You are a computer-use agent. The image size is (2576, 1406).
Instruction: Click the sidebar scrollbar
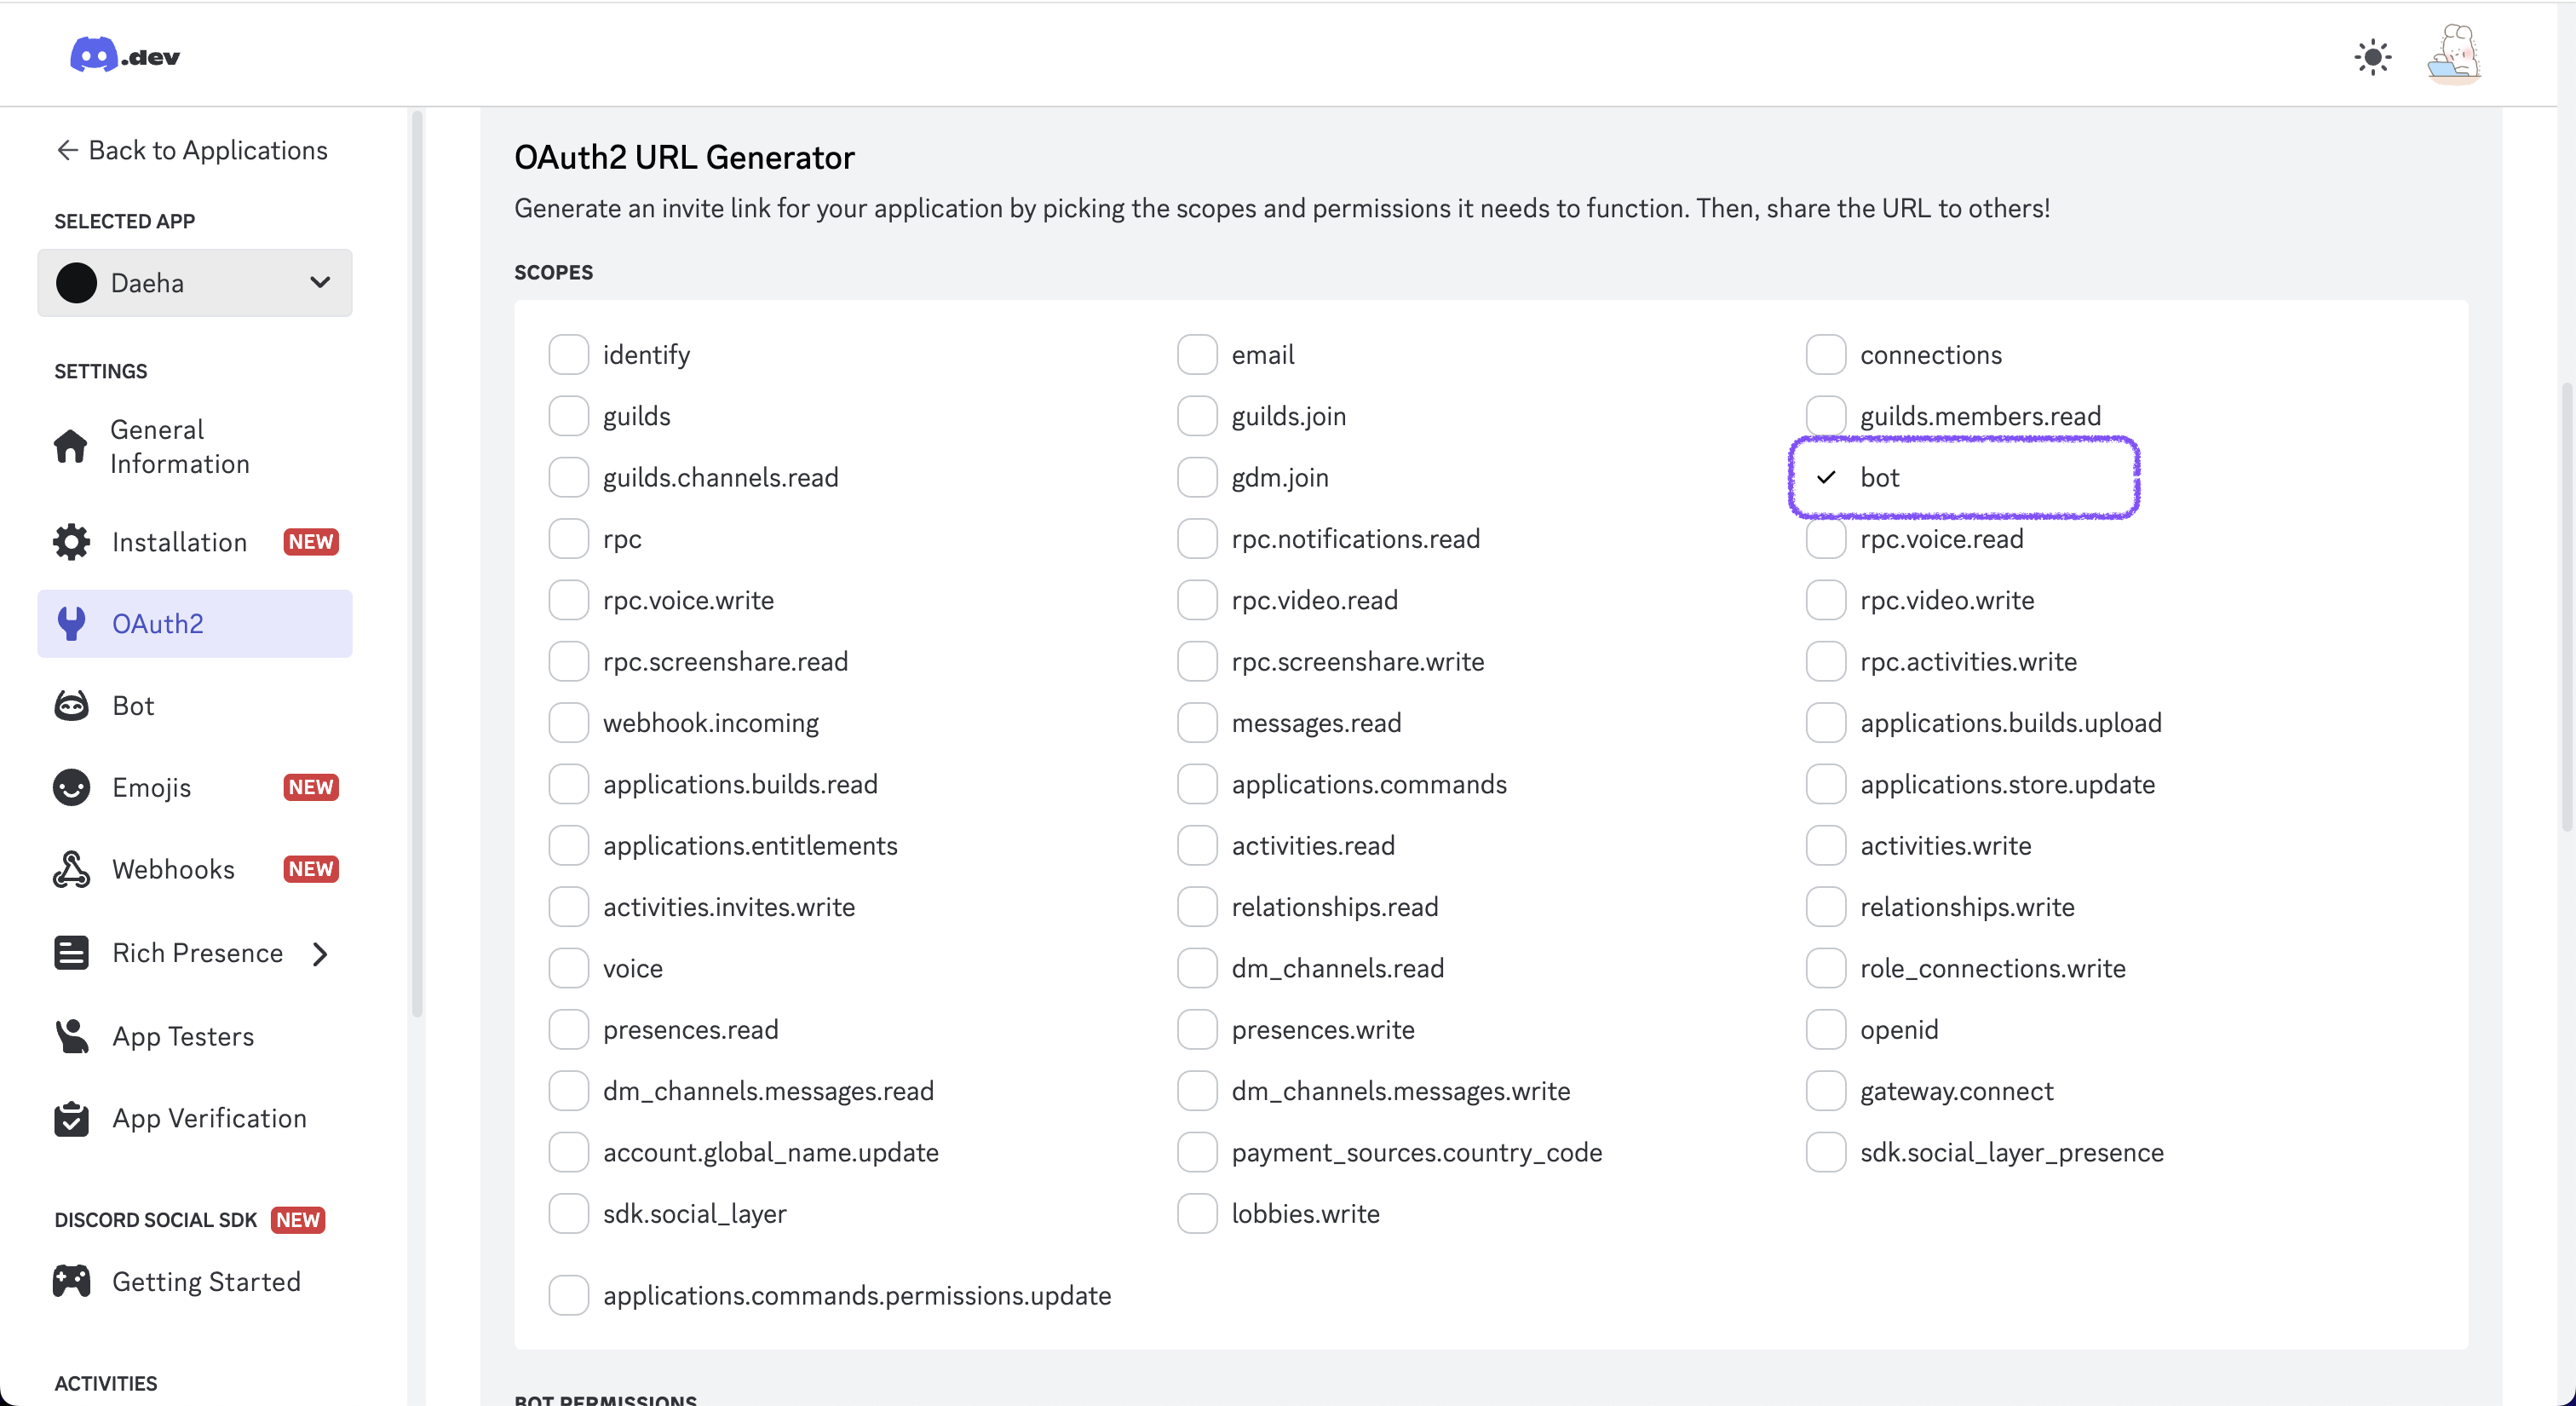[x=417, y=565]
